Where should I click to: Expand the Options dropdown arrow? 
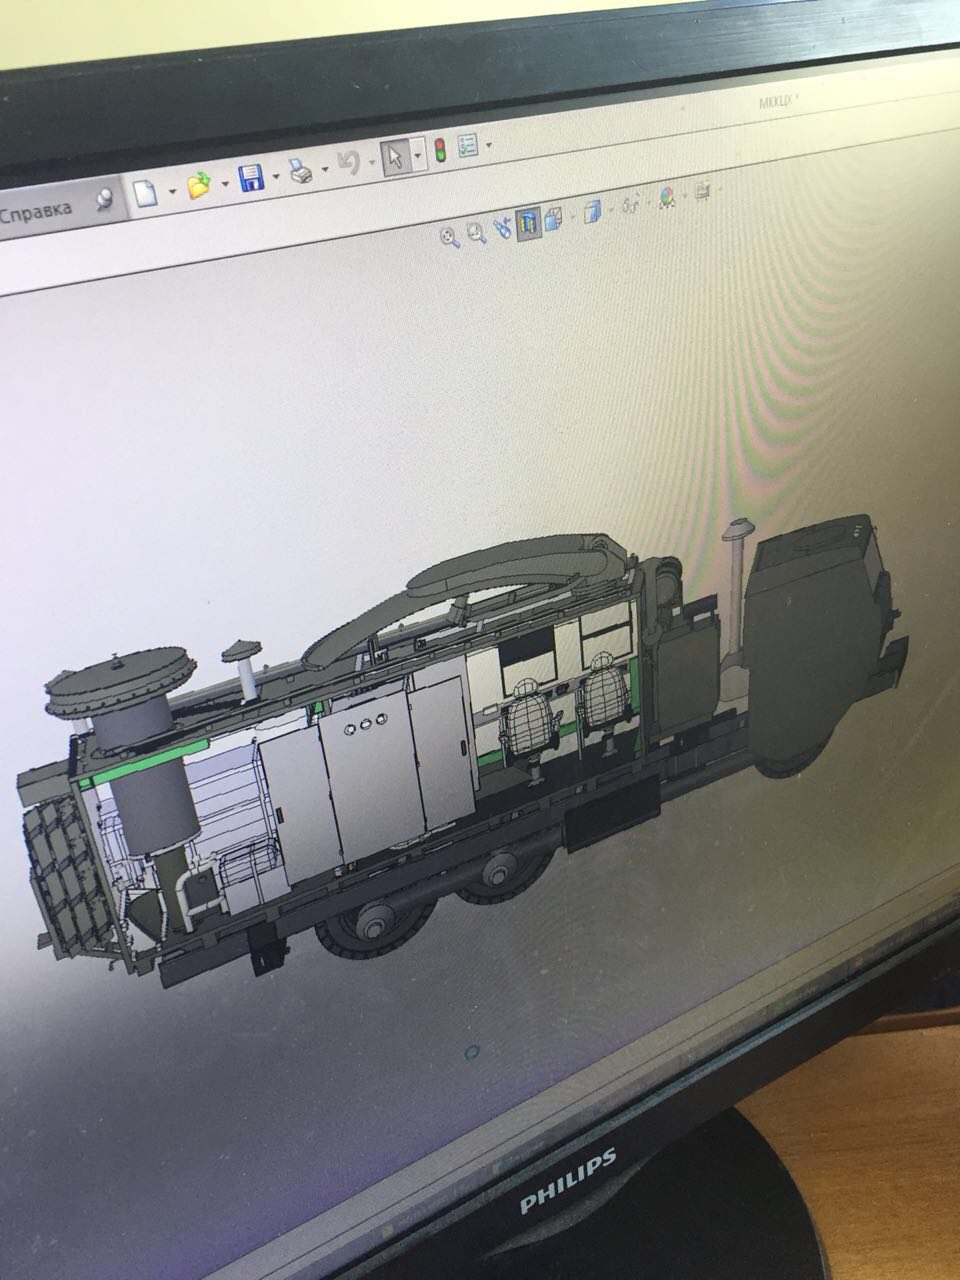point(489,145)
